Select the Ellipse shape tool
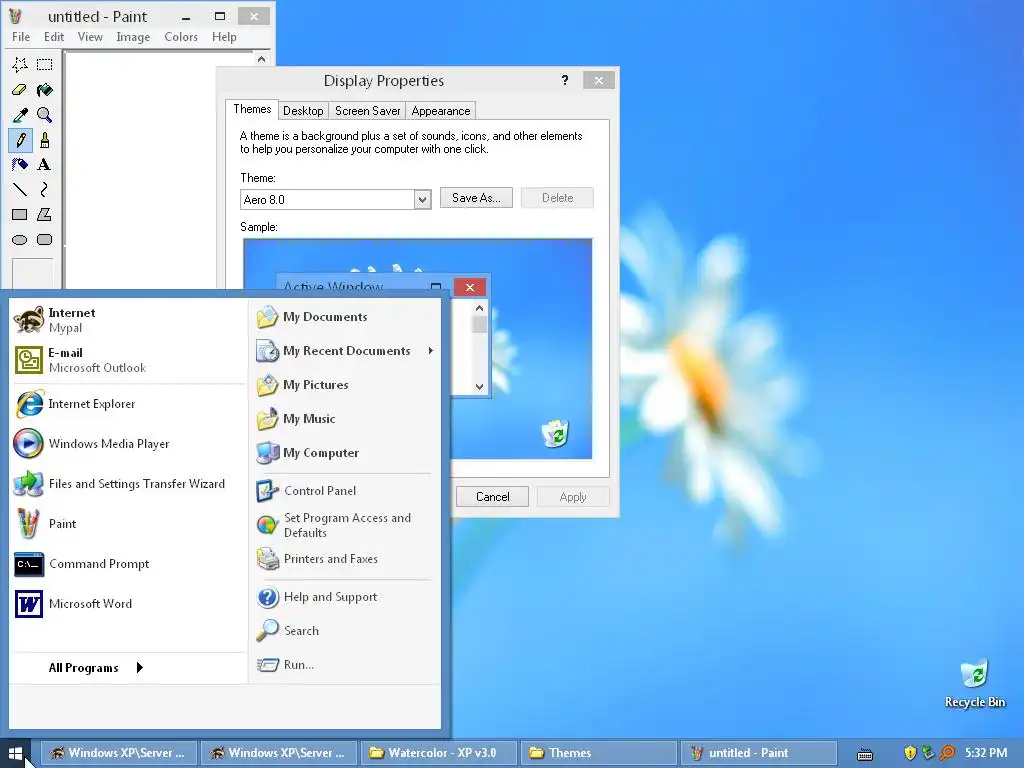 click(x=20, y=240)
